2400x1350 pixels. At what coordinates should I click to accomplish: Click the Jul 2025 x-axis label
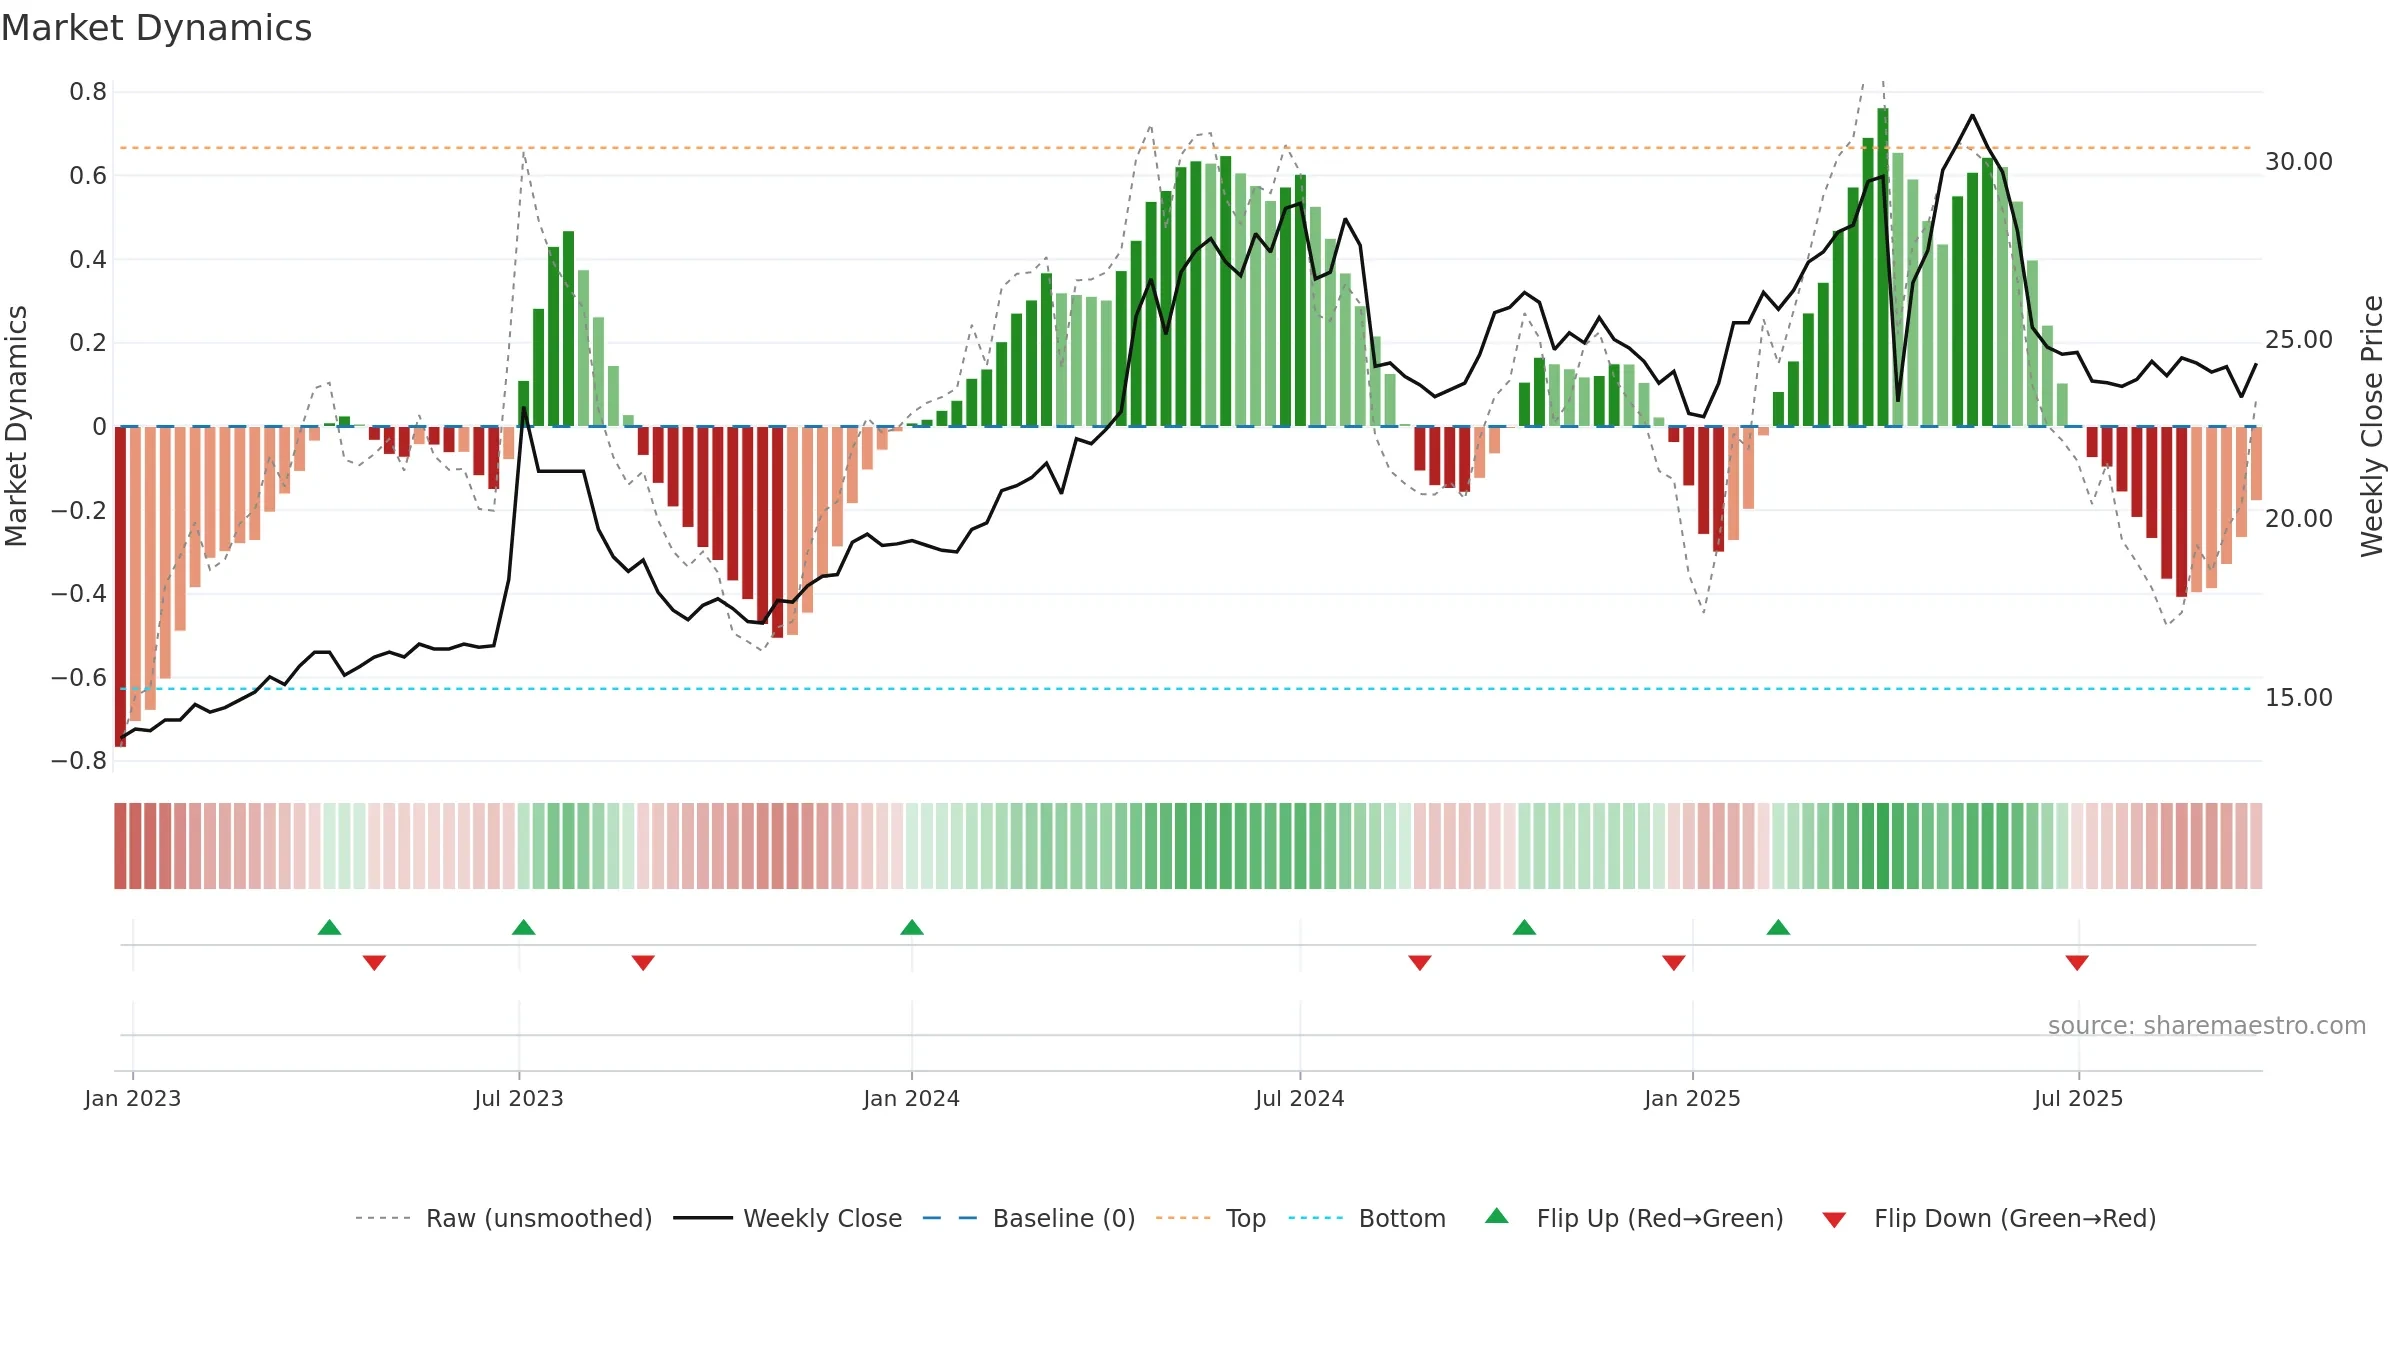[x=2079, y=1098]
